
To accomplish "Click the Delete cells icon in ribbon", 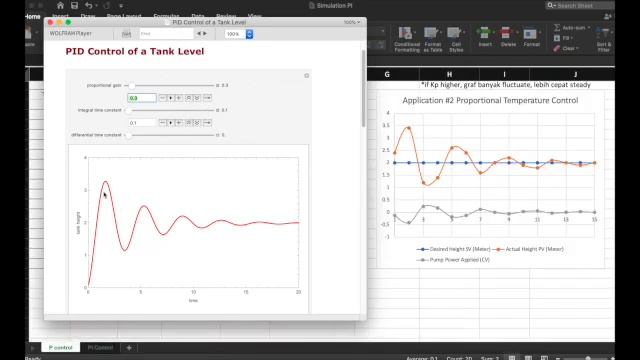I will click(x=506, y=33).
